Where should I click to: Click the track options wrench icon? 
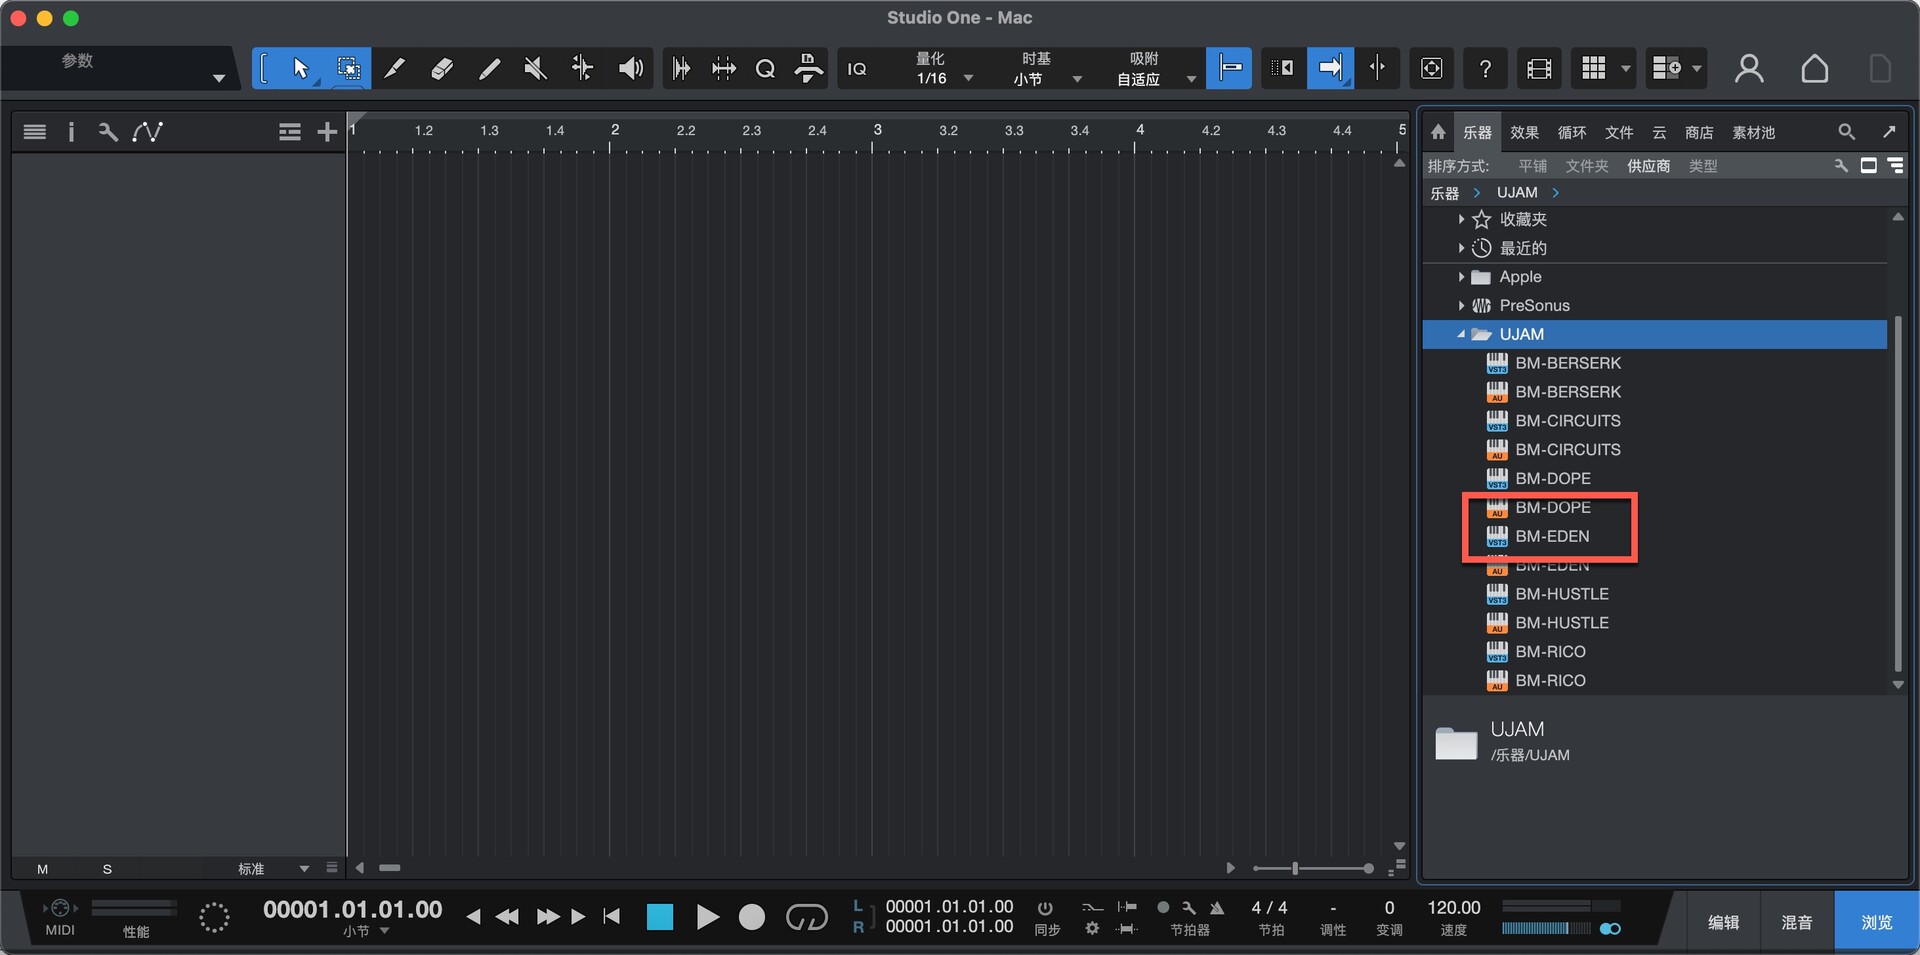tap(108, 131)
